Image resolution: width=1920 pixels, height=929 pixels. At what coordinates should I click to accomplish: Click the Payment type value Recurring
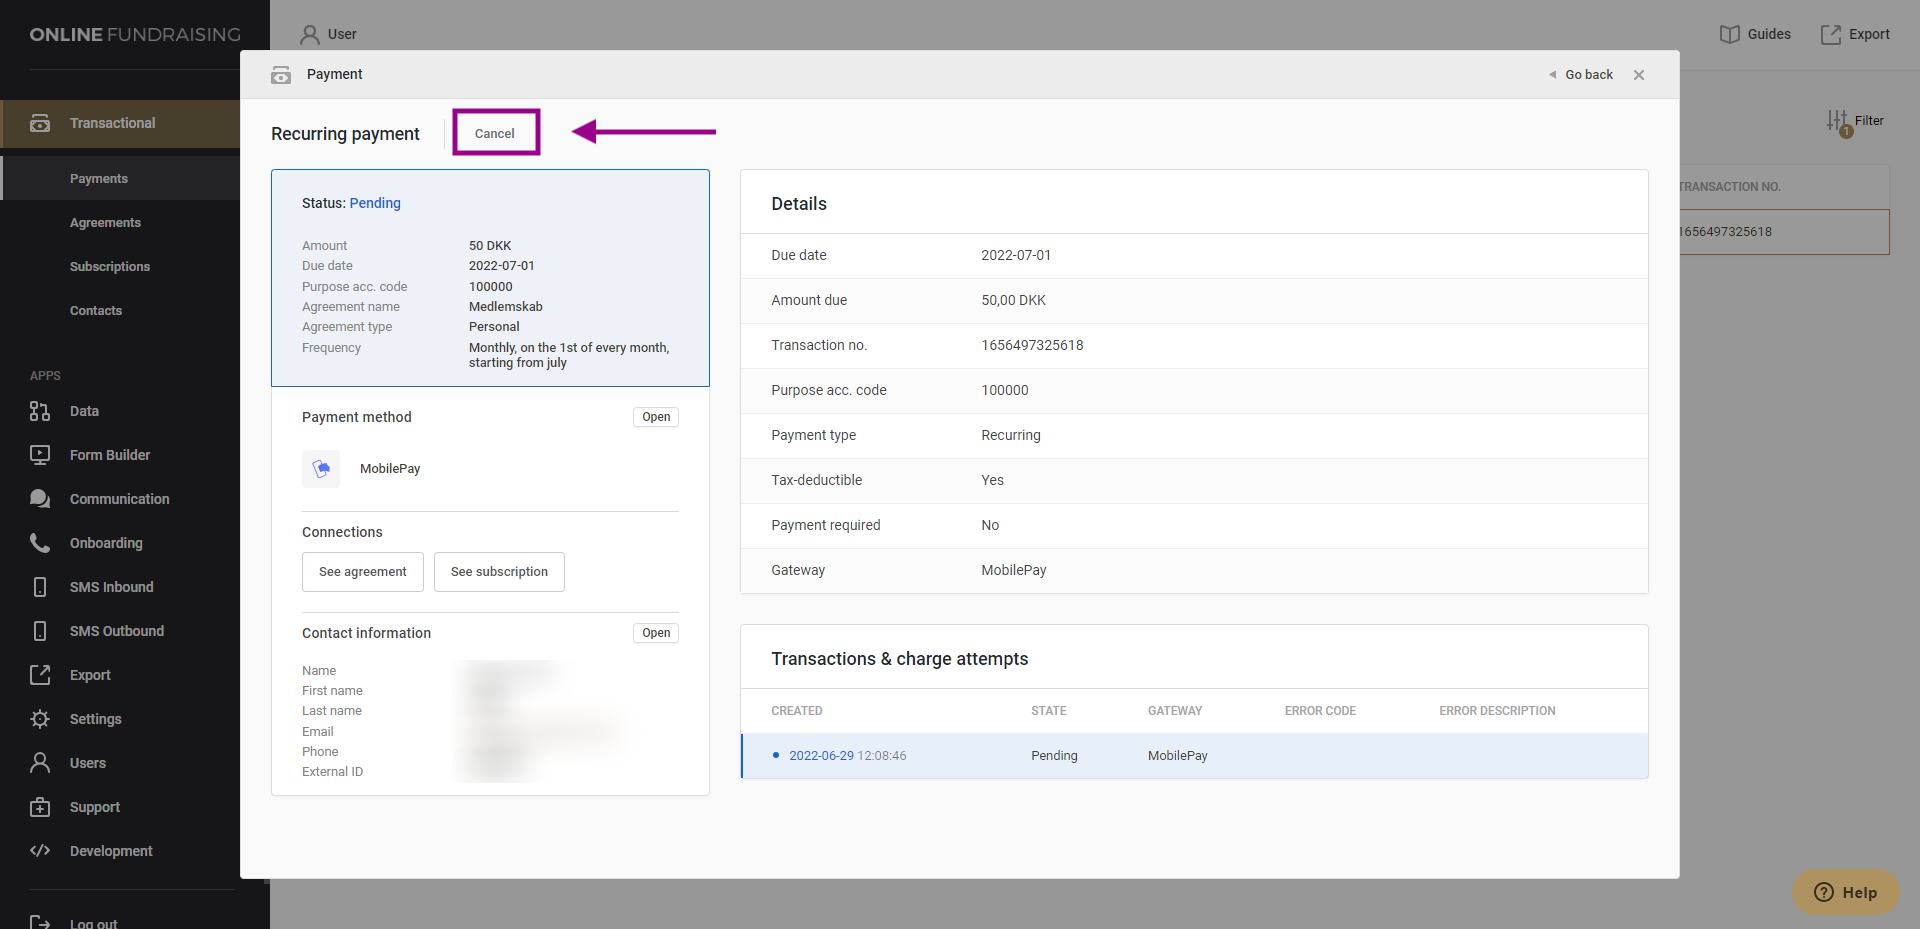pos(1011,435)
